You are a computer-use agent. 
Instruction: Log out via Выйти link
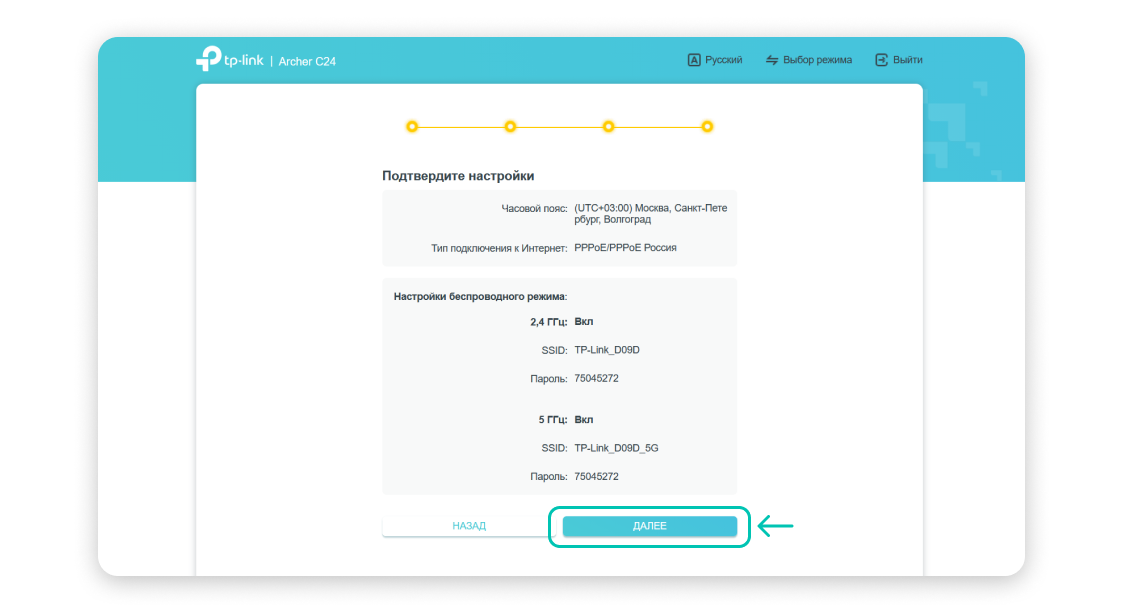pyautogui.click(x=899, y=60)
